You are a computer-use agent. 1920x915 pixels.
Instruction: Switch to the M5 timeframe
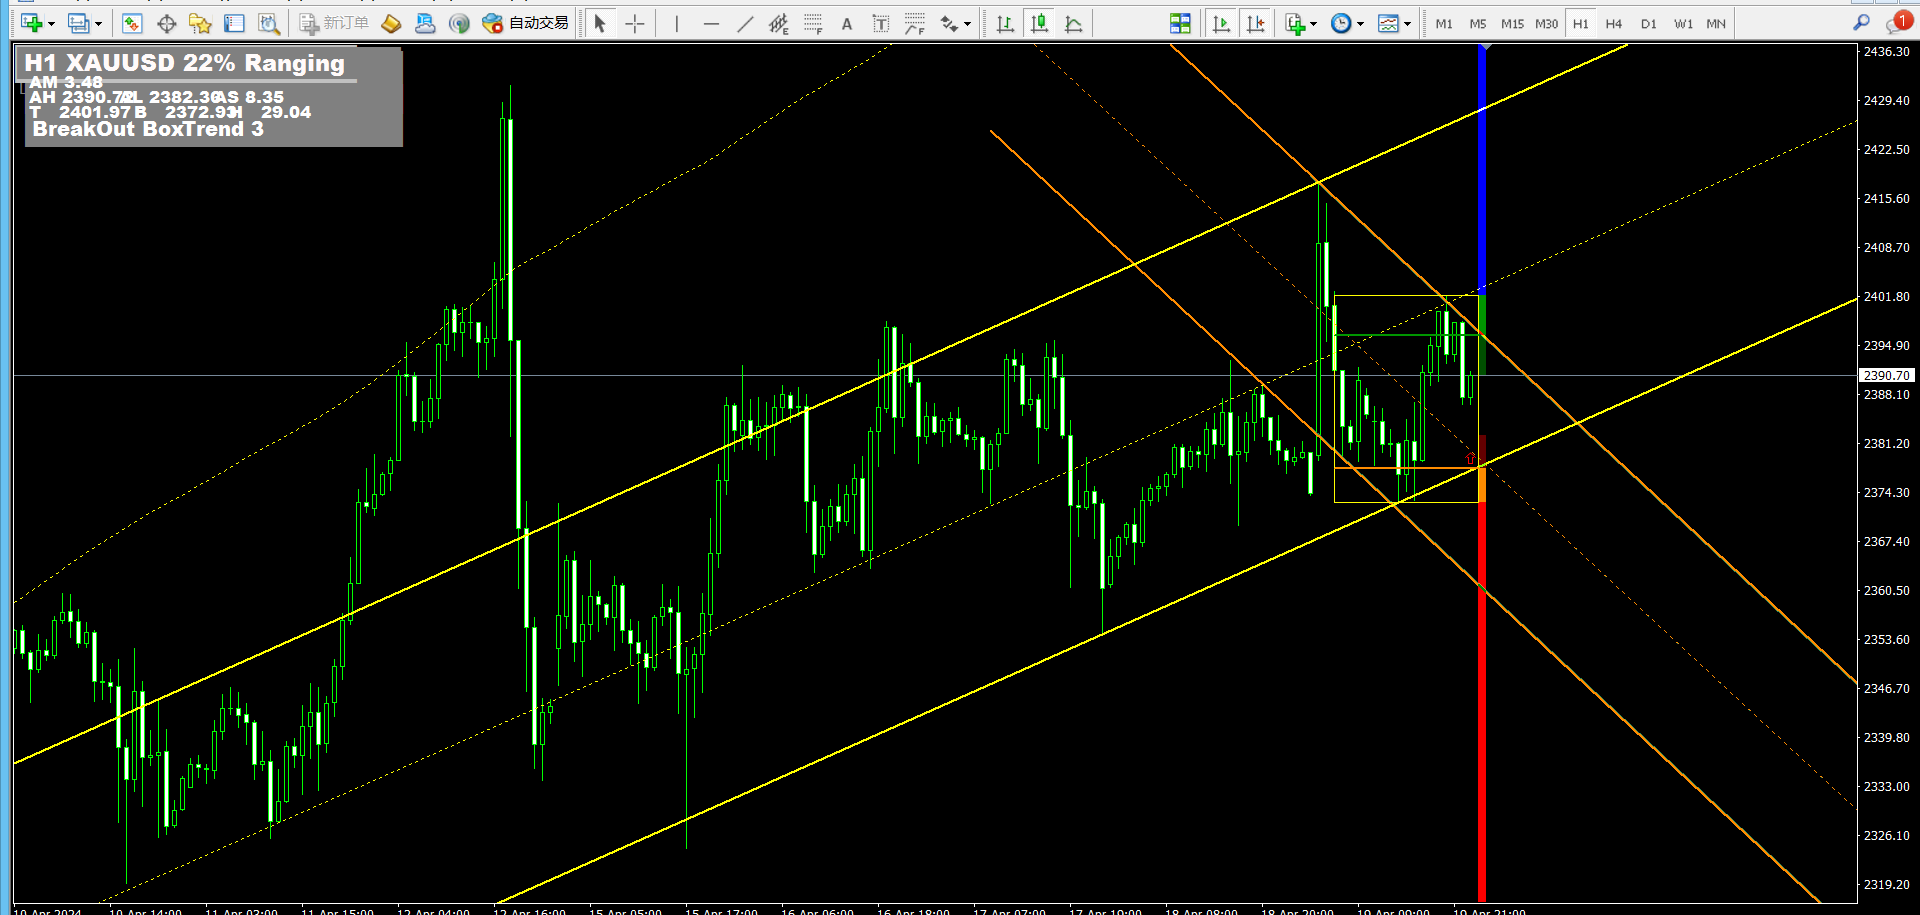[1478, 24]
